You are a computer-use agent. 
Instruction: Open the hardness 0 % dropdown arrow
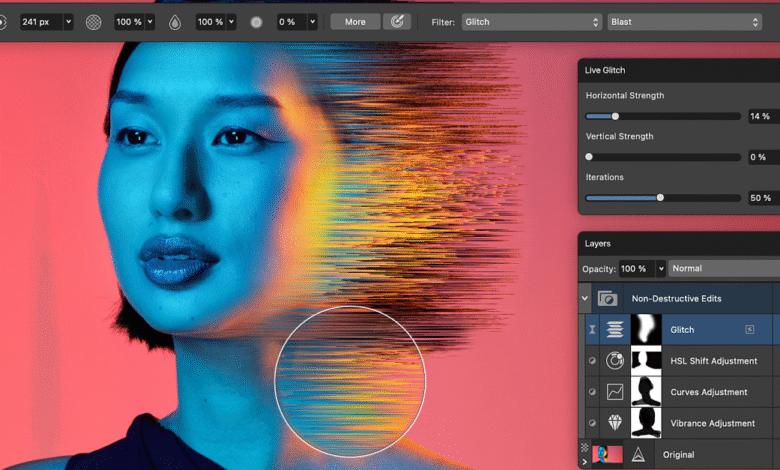coord(312,22)
